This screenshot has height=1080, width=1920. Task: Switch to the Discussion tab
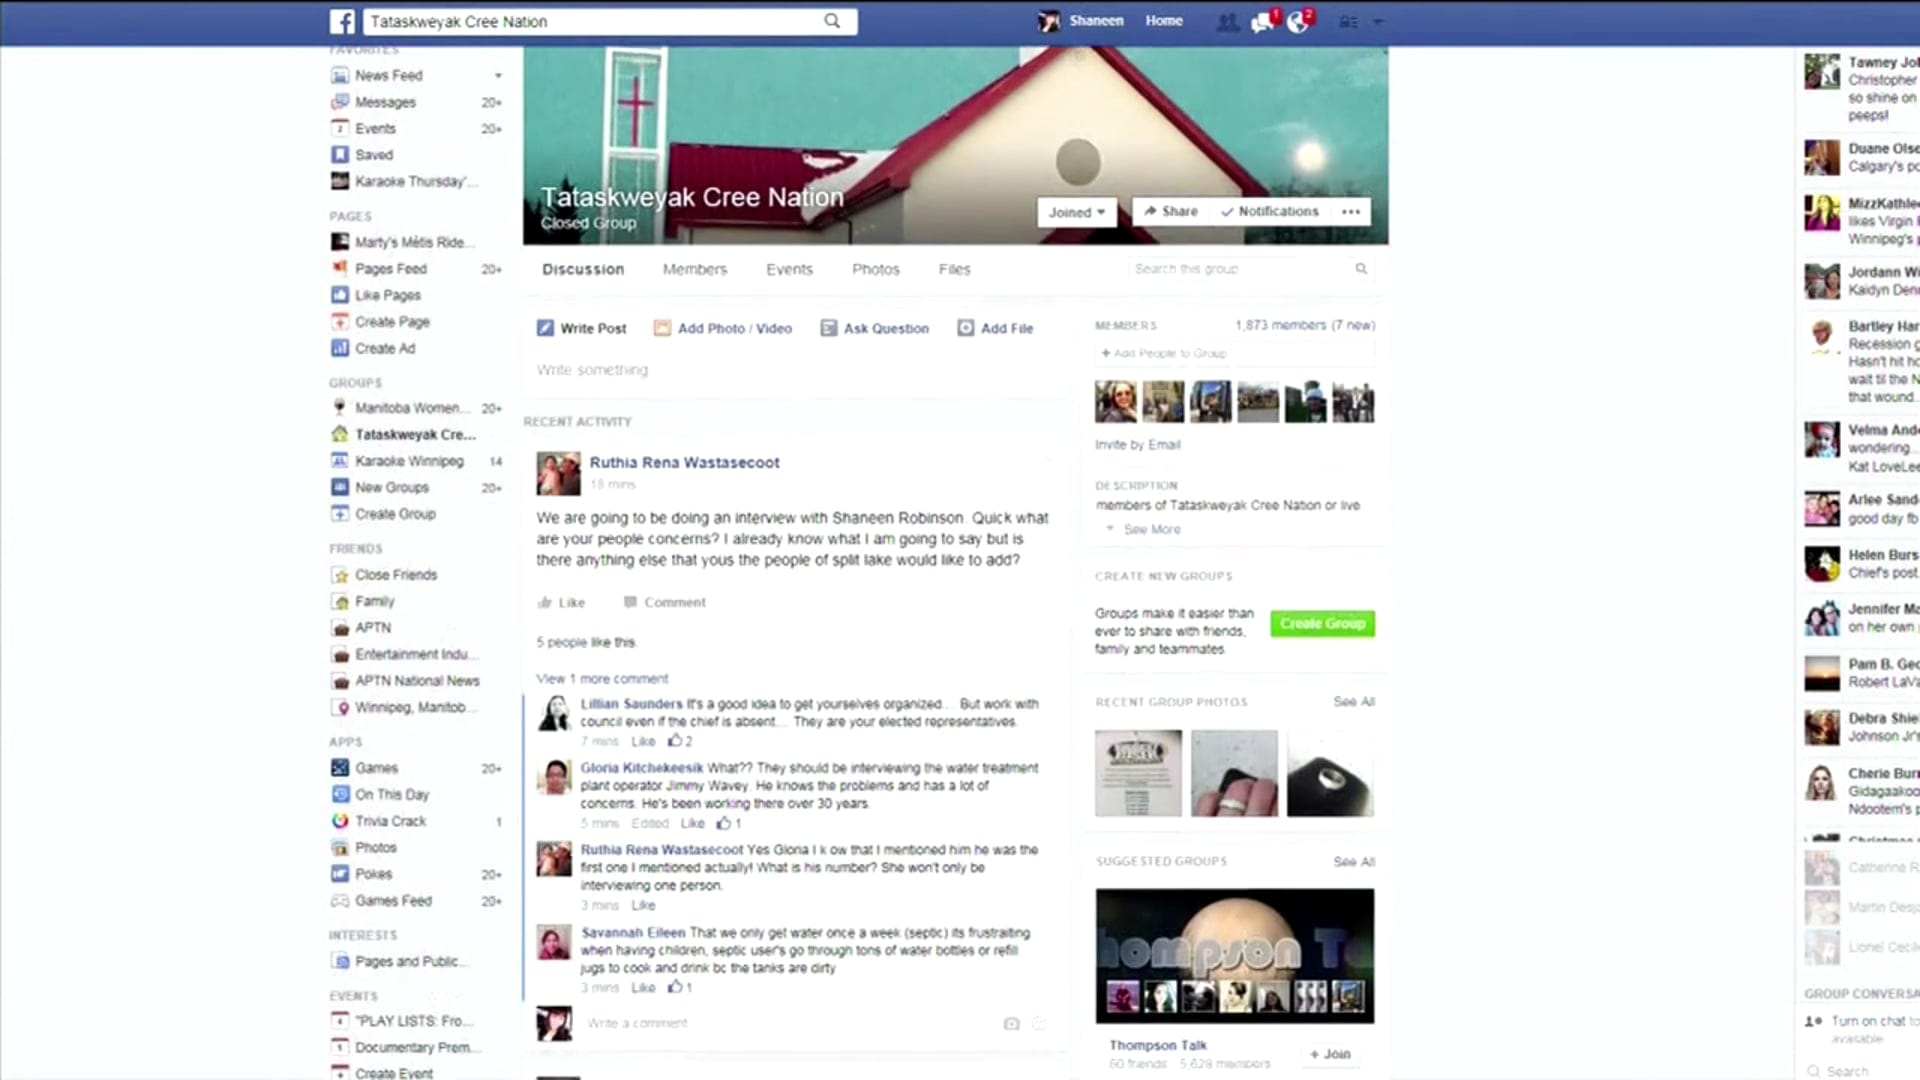[583, 269]
